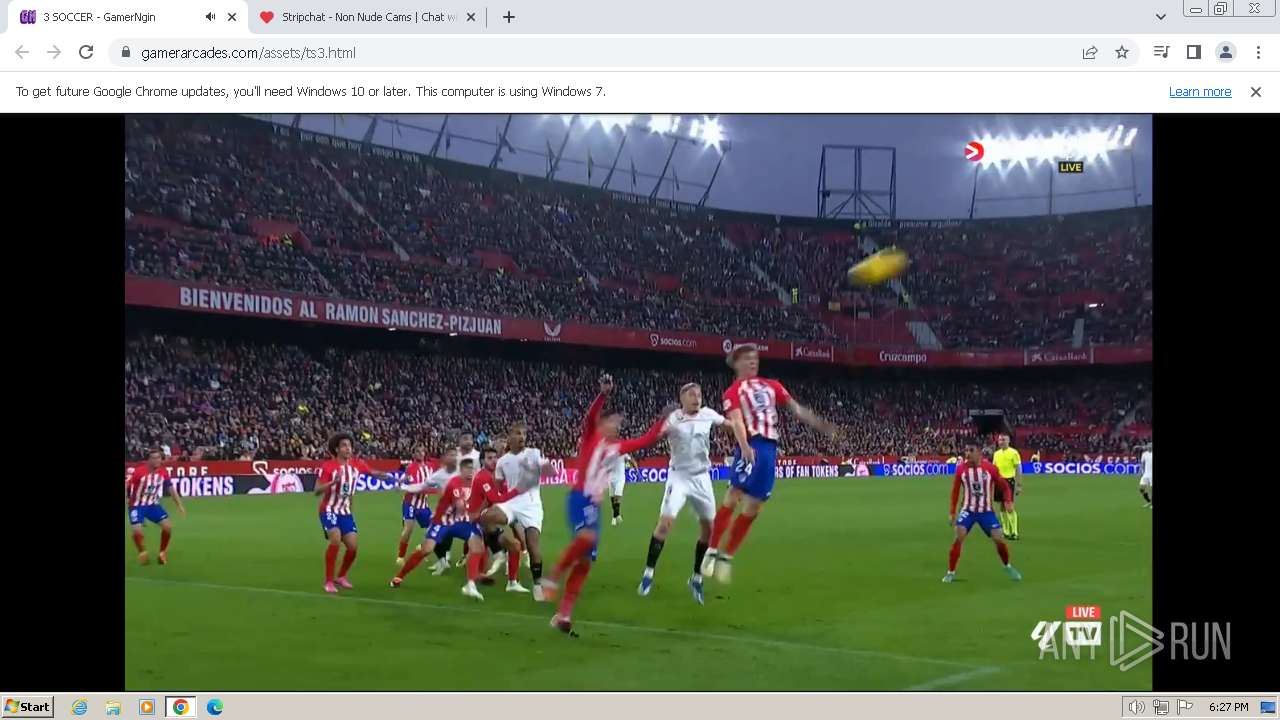Click the LIVE badge on the video
The image size is (1280, 720).
coord(1071,167)
